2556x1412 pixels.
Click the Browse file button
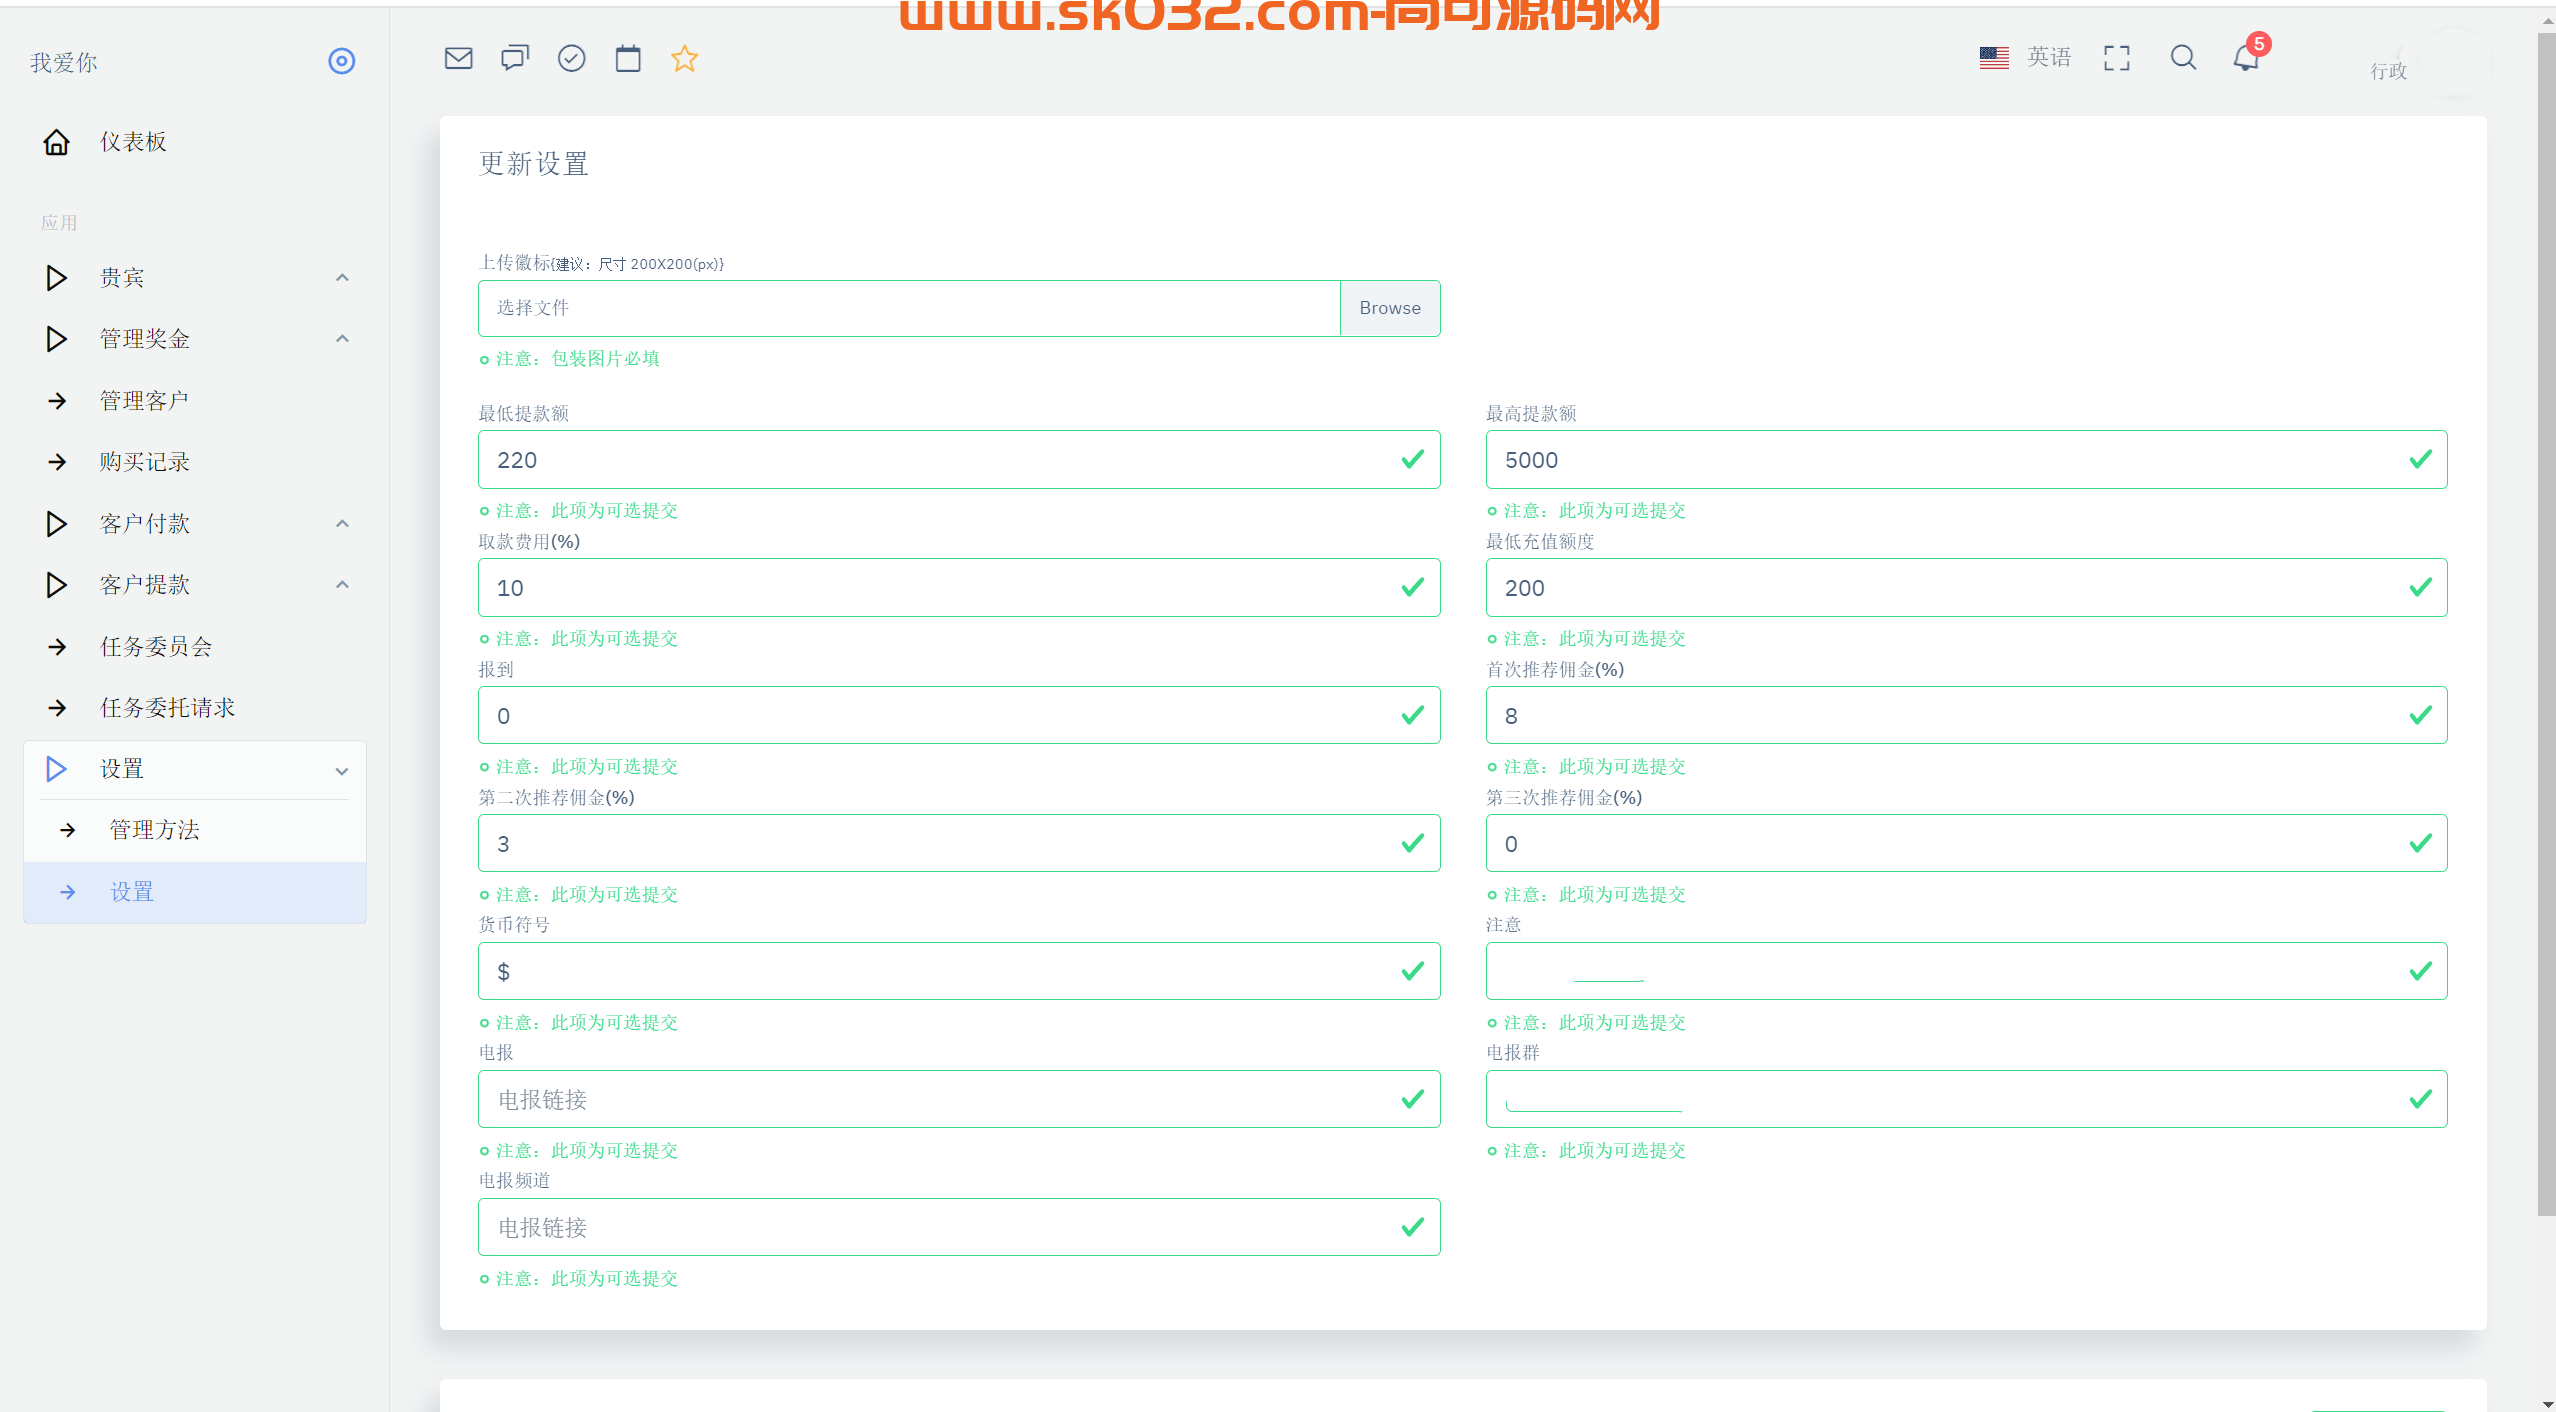1390,308
